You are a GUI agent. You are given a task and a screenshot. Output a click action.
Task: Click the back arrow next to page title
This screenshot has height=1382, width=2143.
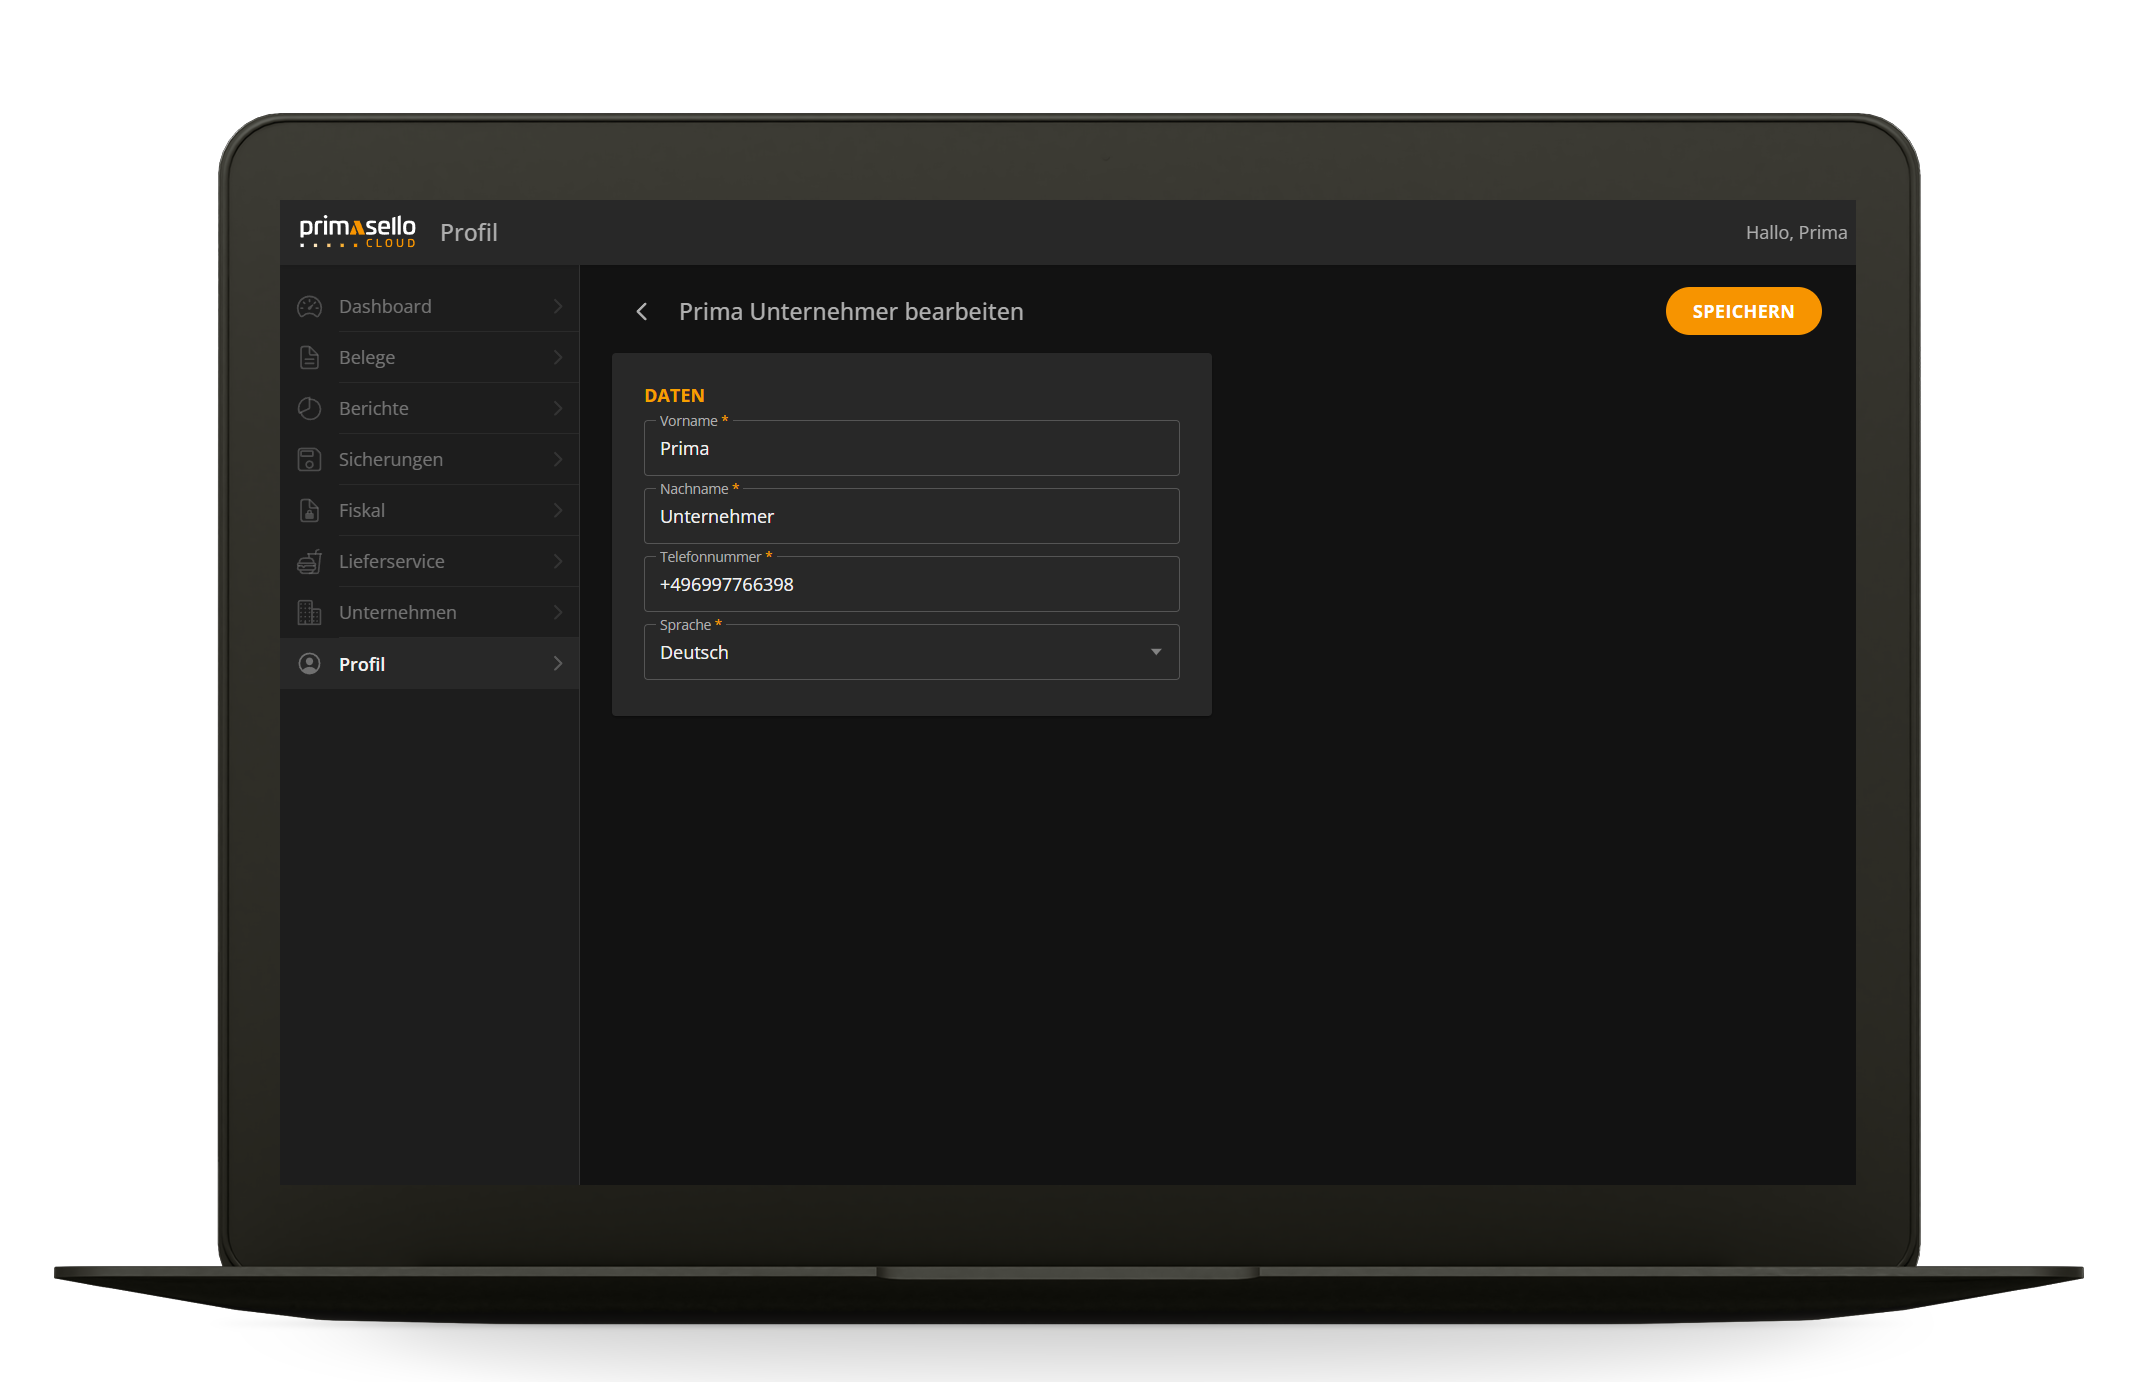[x=641, y=311]
